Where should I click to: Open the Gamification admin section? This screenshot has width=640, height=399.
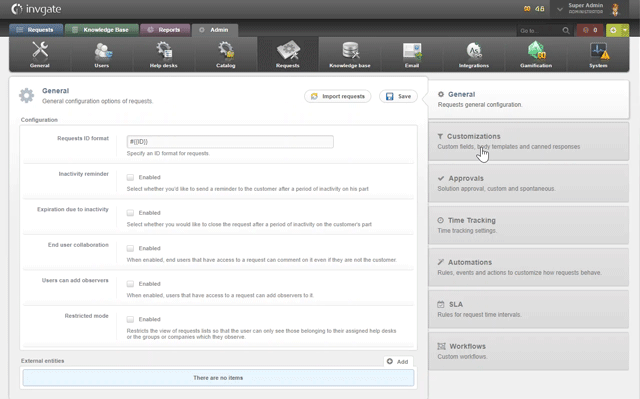tap(536, 55)
